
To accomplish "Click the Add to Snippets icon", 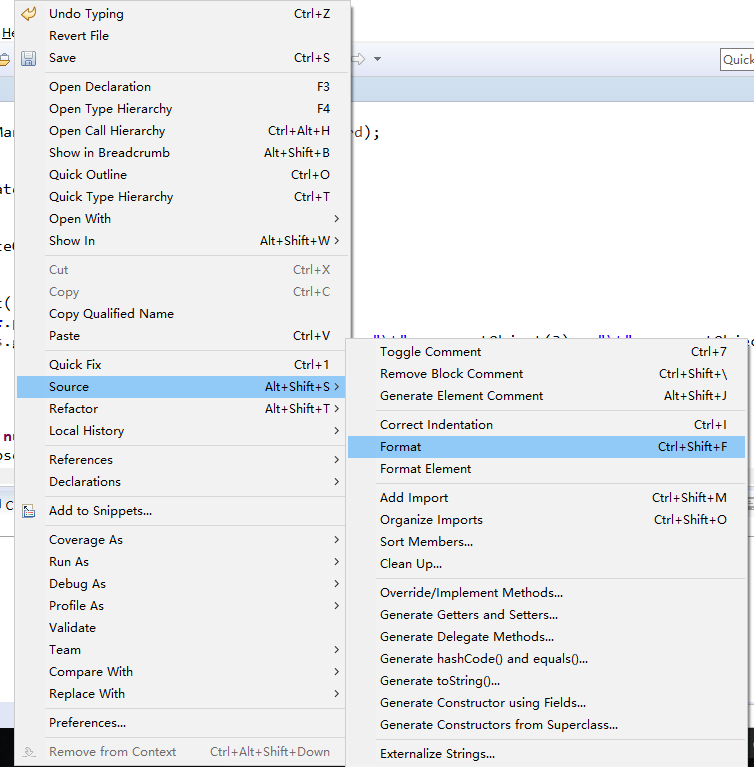I will pyautogui.click(x=28, y=511).
